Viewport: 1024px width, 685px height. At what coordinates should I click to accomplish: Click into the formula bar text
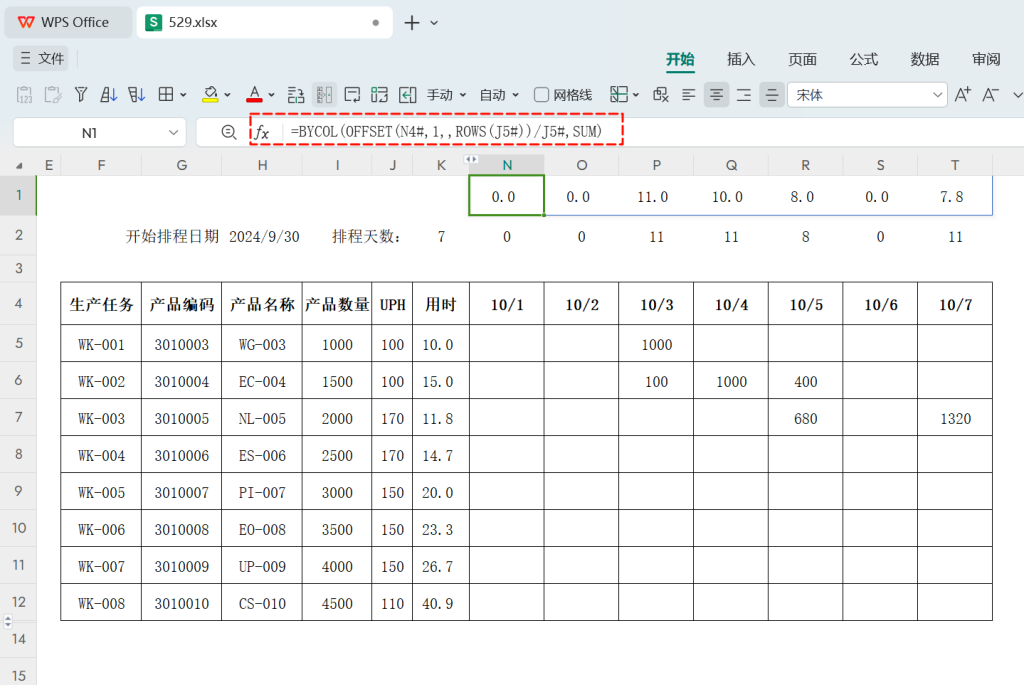click(x=446, y=132)
